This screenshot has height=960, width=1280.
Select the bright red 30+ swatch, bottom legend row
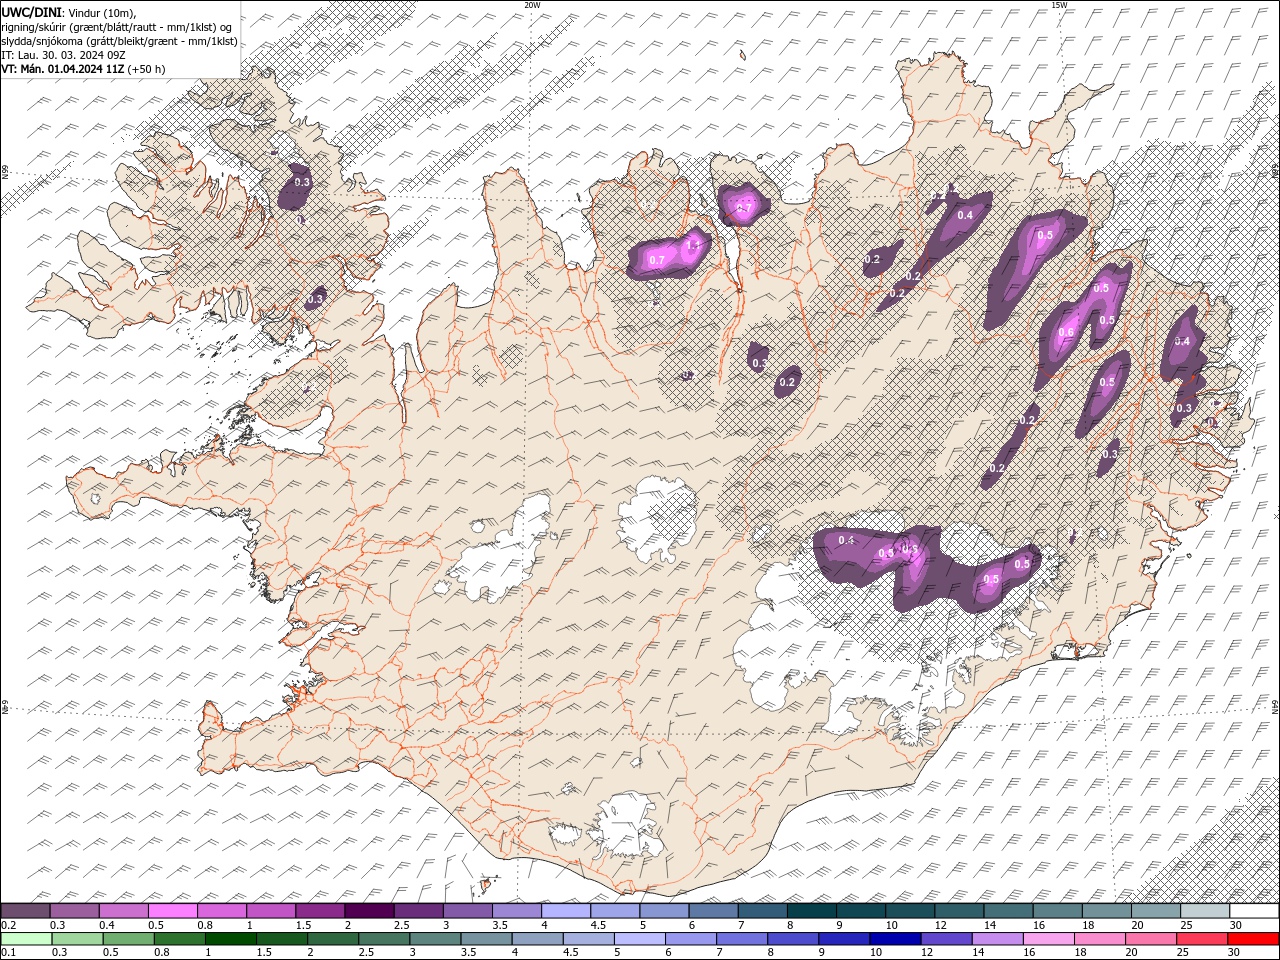point(1253,938)
